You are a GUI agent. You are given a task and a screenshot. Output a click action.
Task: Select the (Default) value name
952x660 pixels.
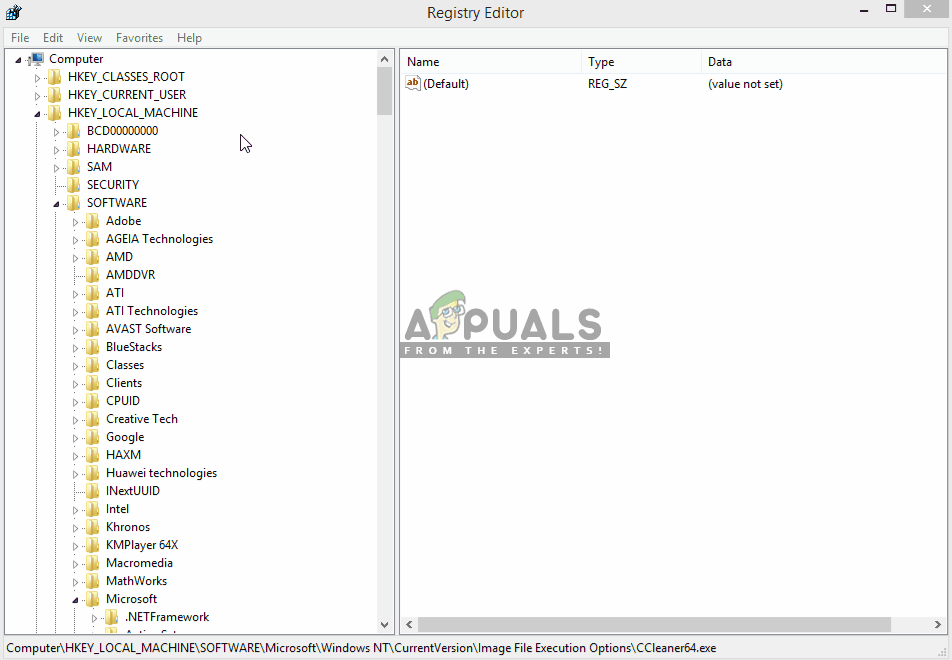pyautogui.click(x=446, y=84)
